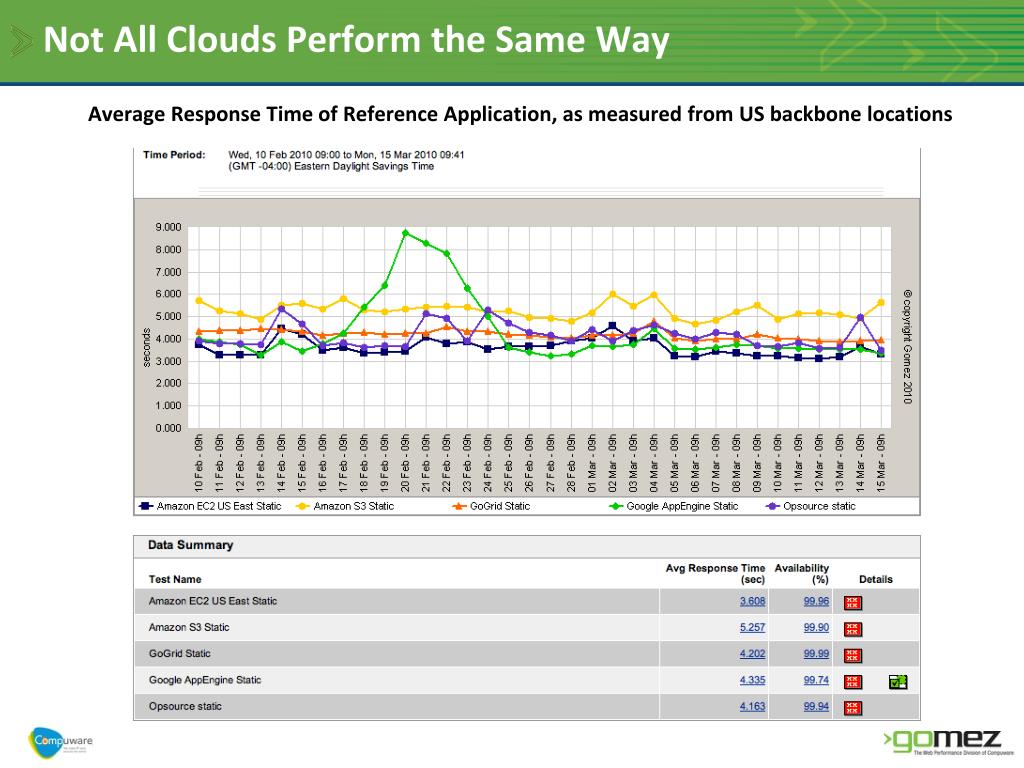Click the orange GoGrid Static legend marker
The image size is (1024, 768).
pos(459,506)
